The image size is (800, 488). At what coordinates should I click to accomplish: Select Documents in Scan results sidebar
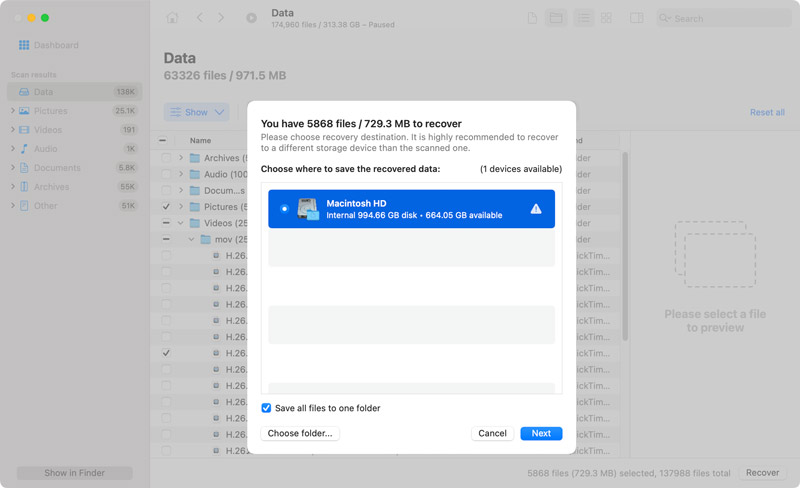click(56, 168)
